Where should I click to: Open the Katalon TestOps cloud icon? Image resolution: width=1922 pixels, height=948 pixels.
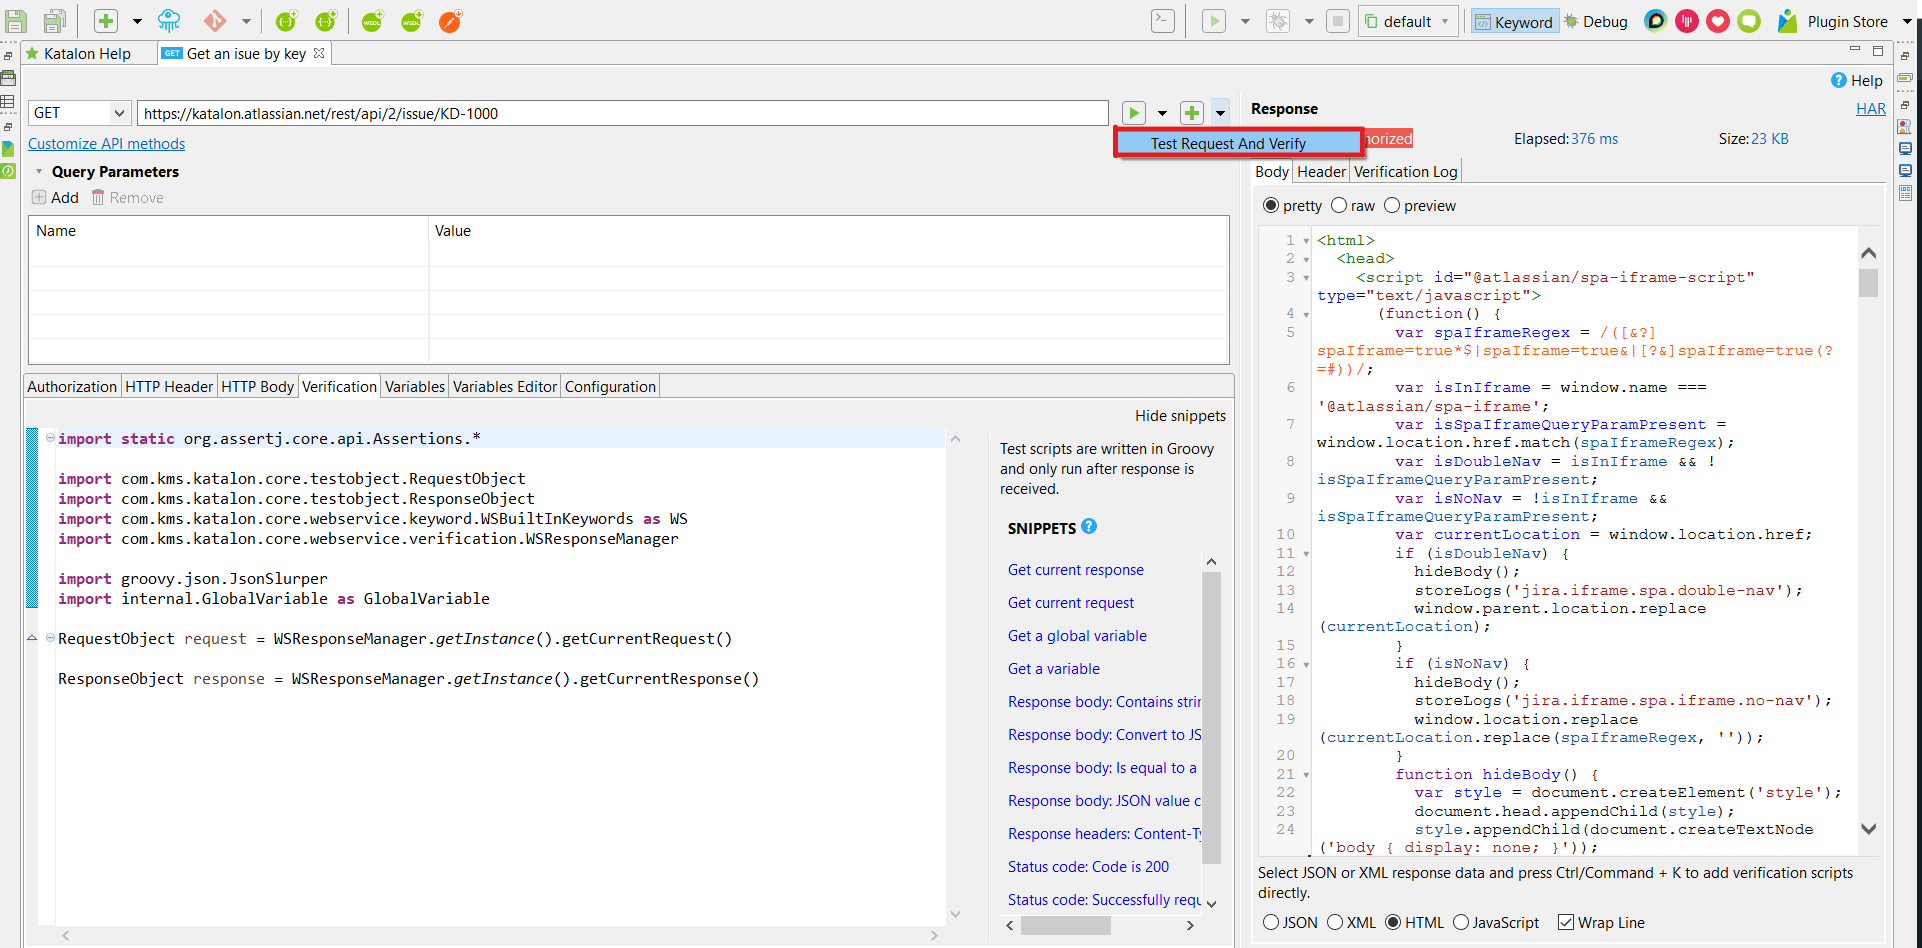pos(169,21)
